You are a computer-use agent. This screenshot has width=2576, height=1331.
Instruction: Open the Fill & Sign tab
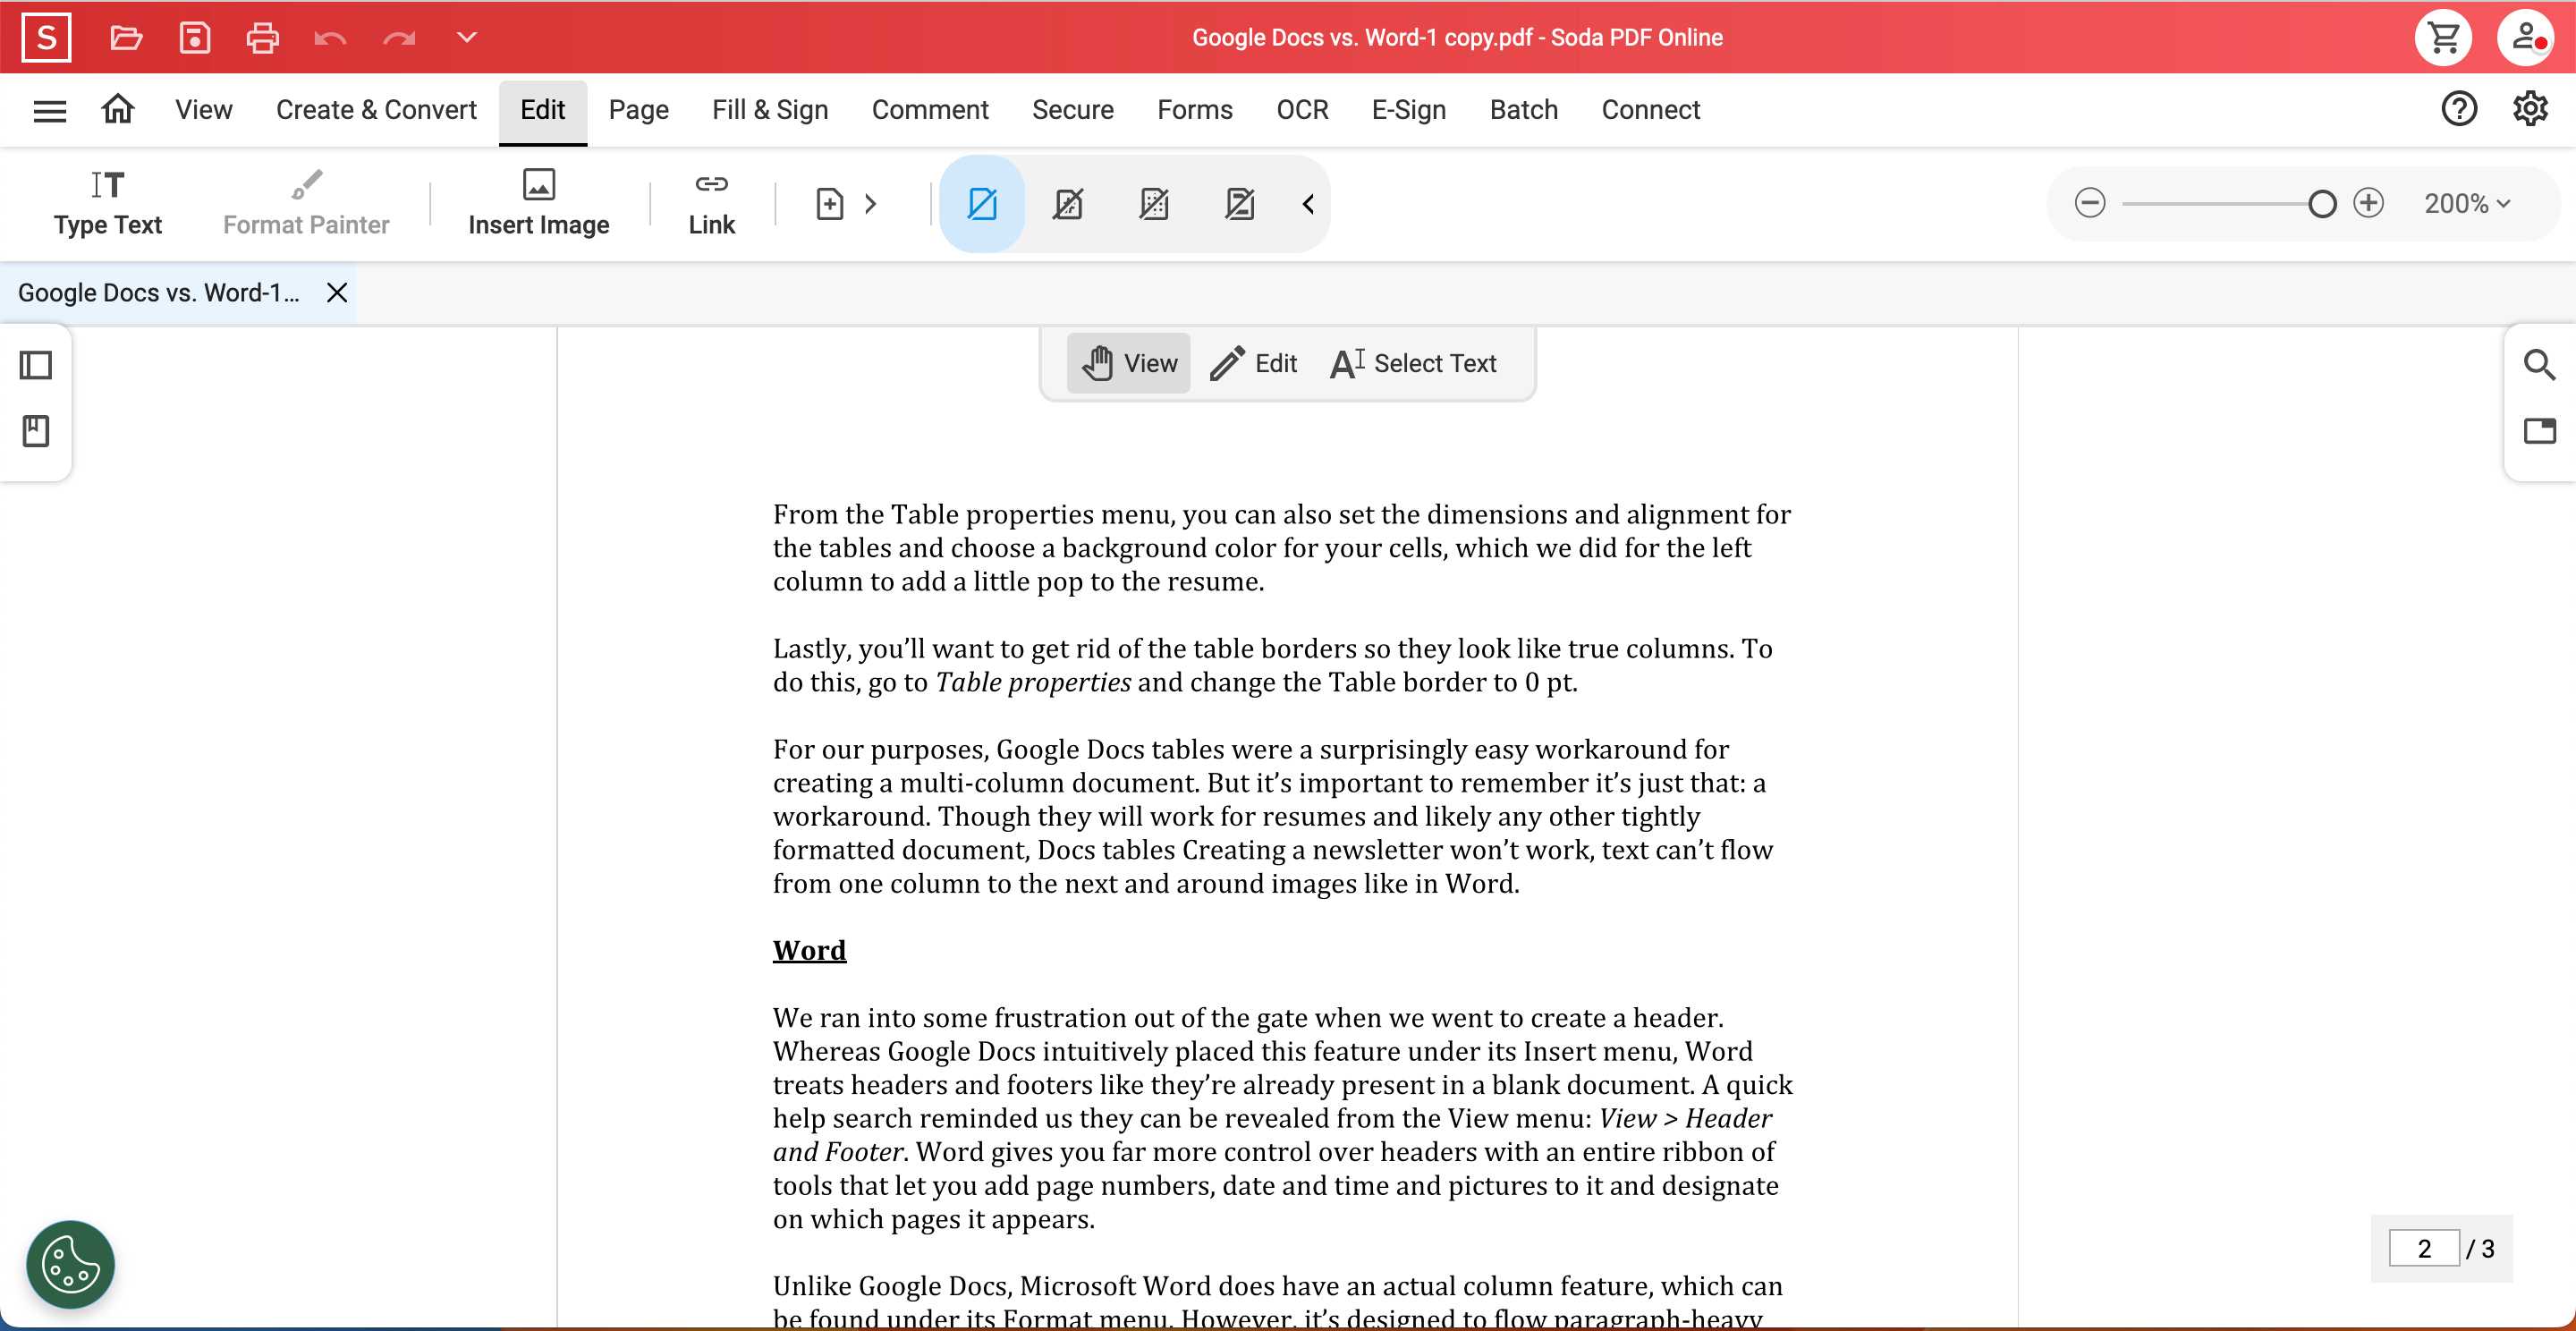pyautogui.click(x=770, y=110)
